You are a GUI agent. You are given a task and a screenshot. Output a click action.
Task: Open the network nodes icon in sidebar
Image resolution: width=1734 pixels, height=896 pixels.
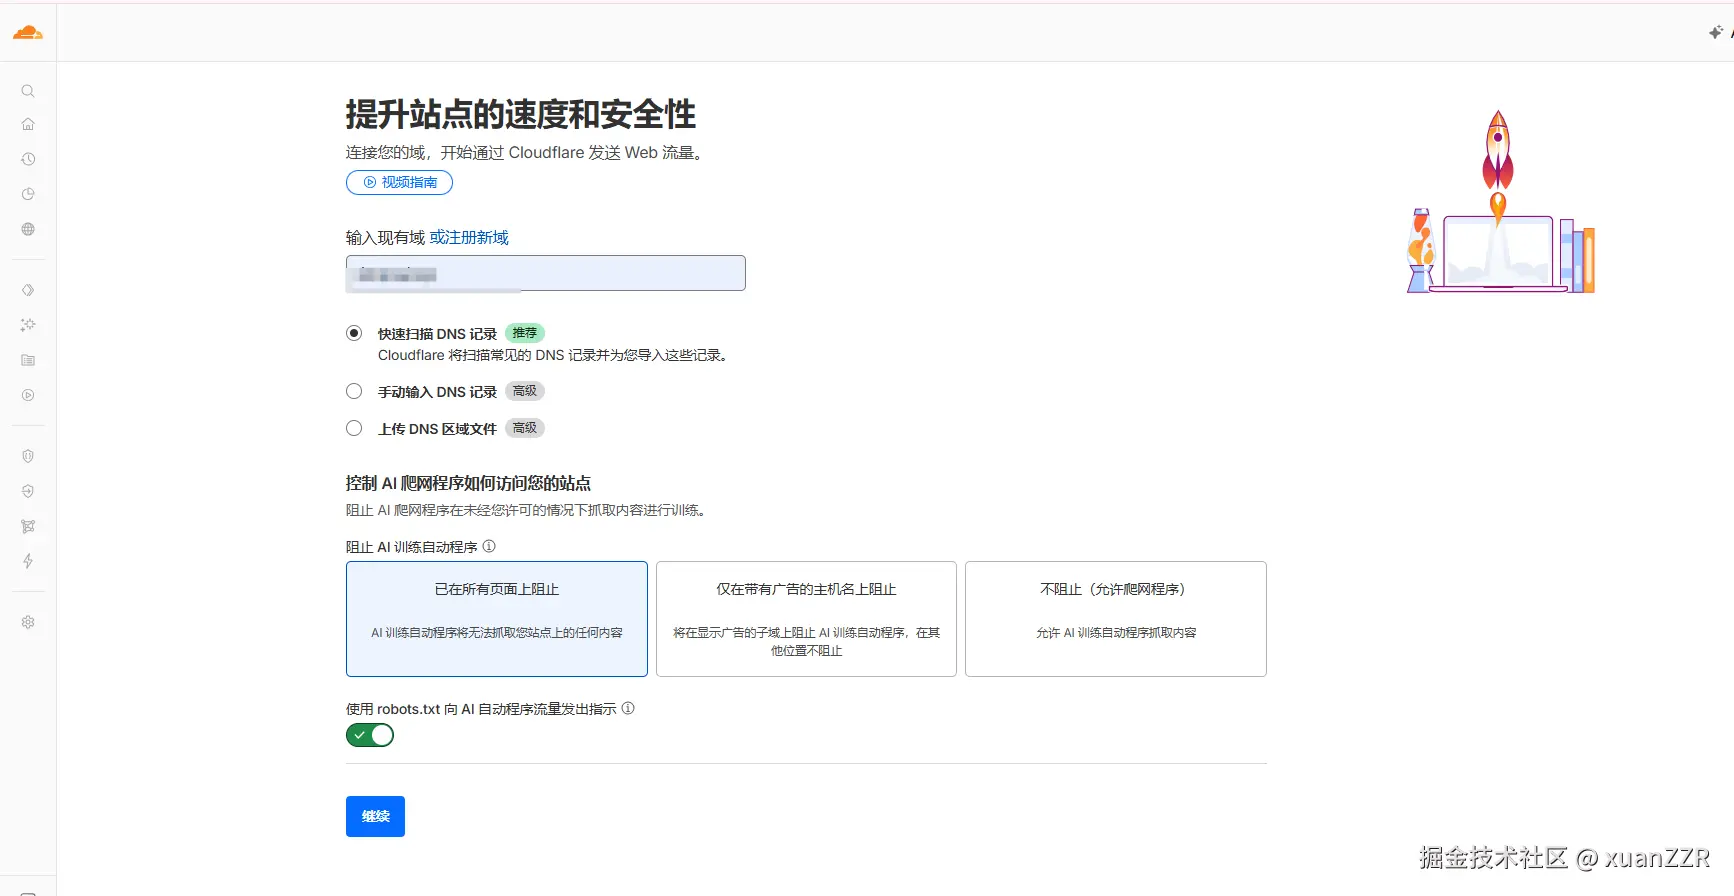(28, 526)
